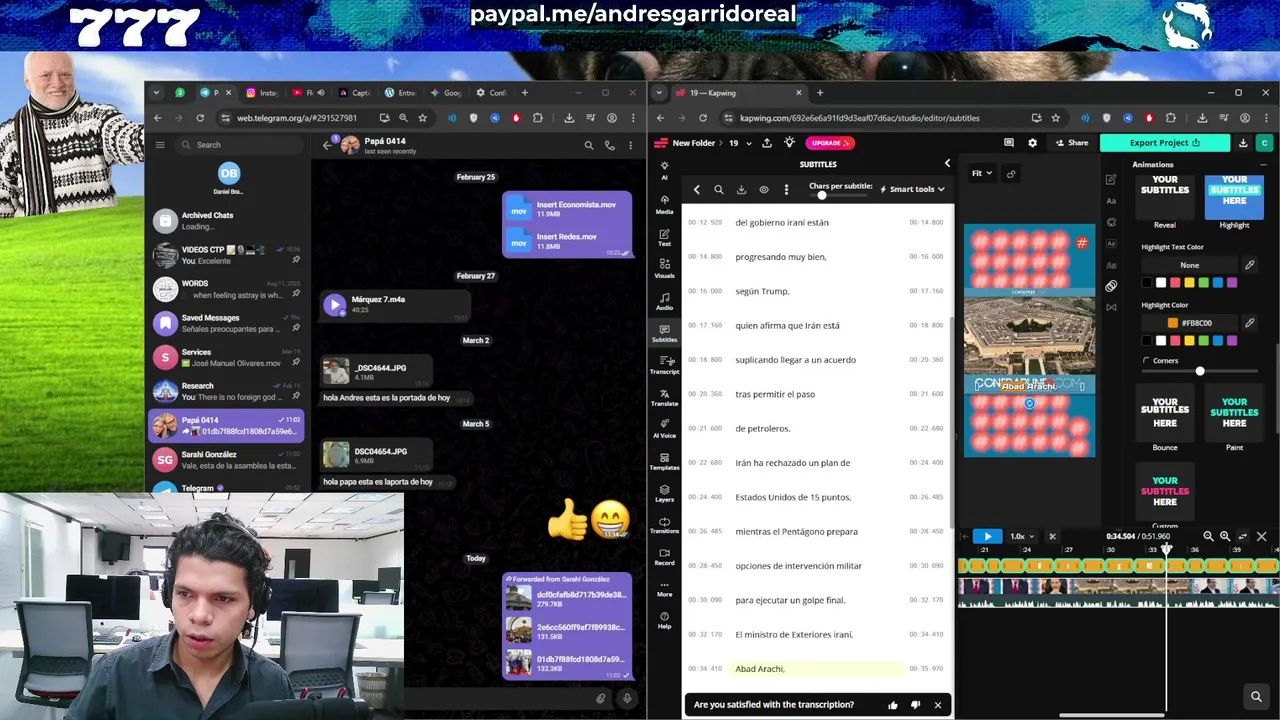Viewport: 1280px width, 720px height.
Task: Open Chrome tab search dropdown in Telegram window
Action: [x=156, y=93]
